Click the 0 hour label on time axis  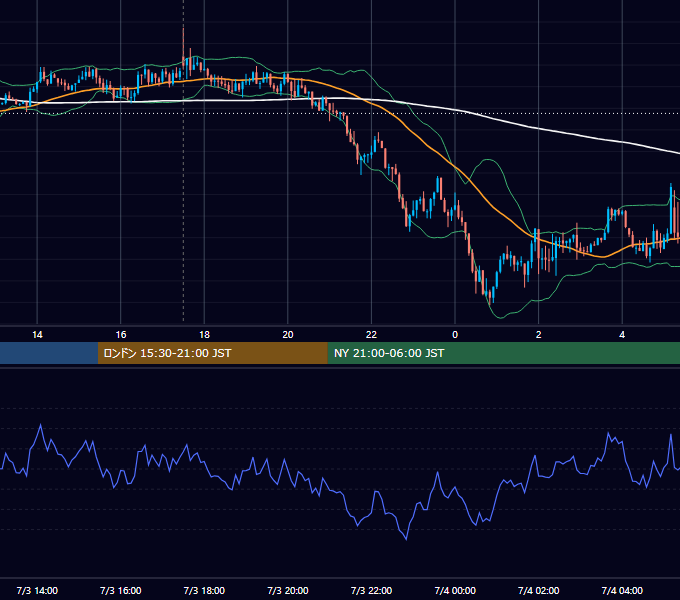click(x=455, y=335)
